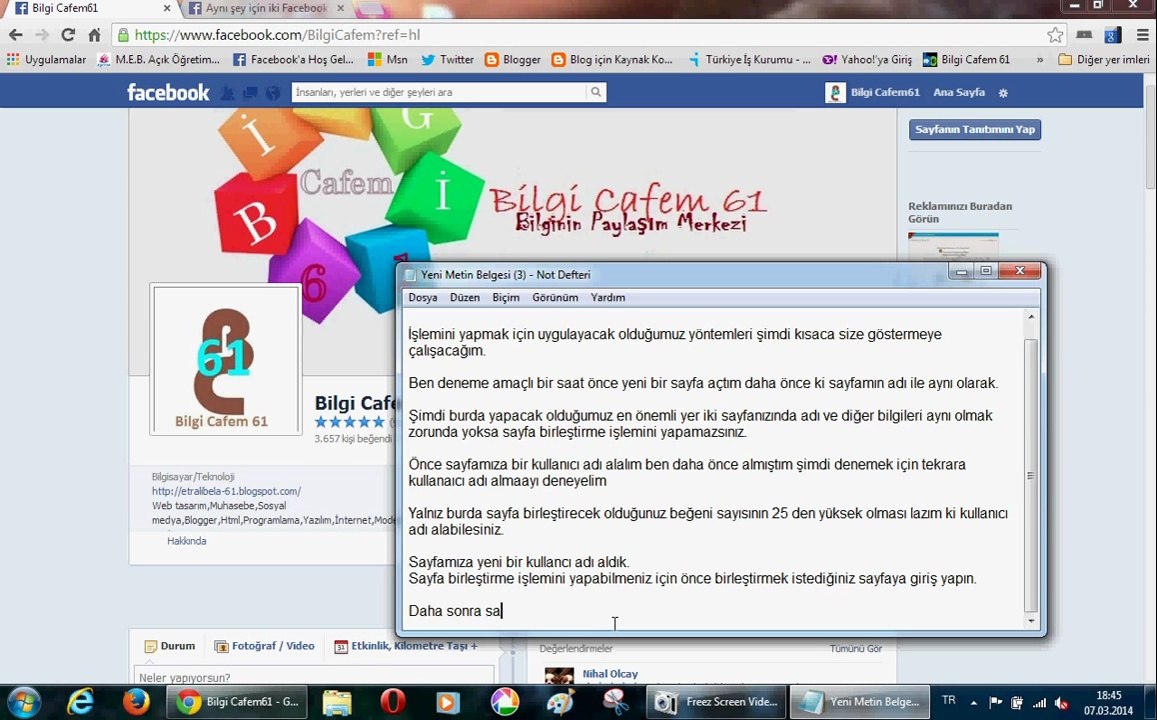Open Nihal Olcay reviewer name
Viewport: 1157px width, 720px height.
609,674
